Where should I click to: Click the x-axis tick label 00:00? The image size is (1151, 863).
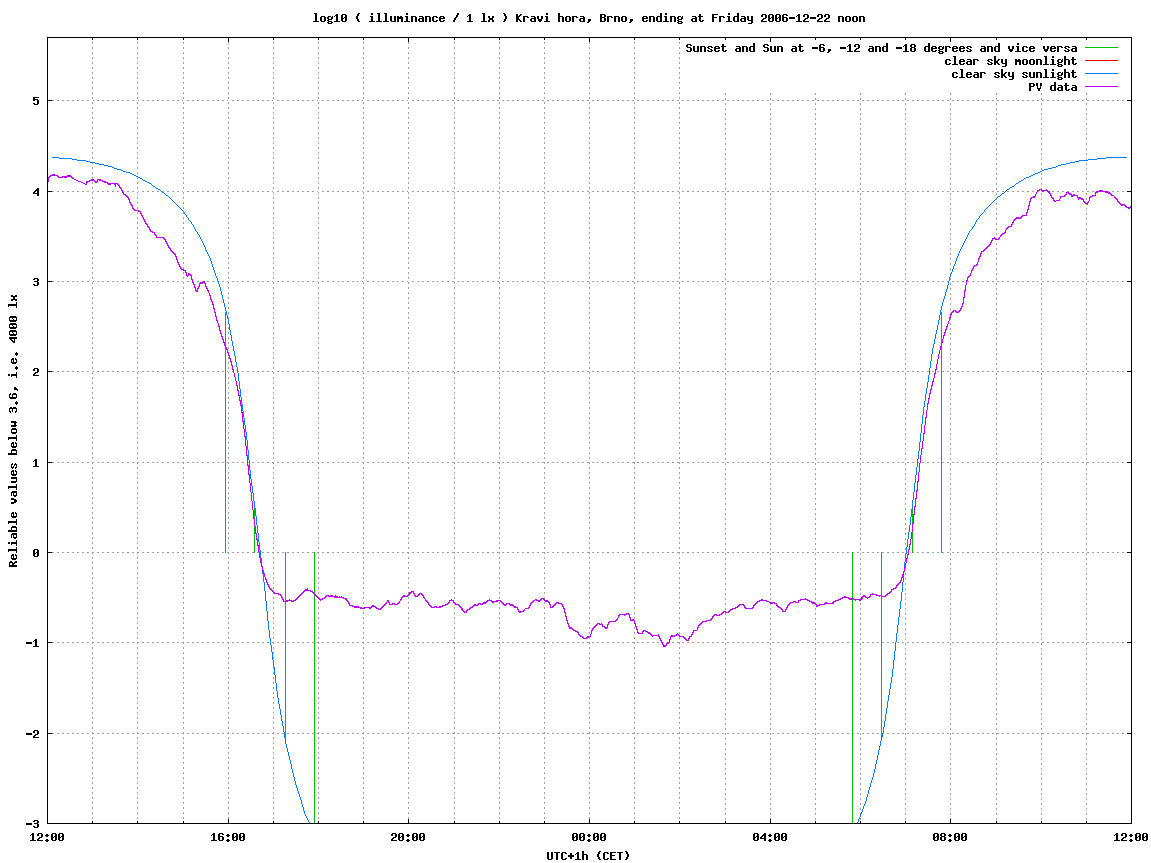(589, 837)
